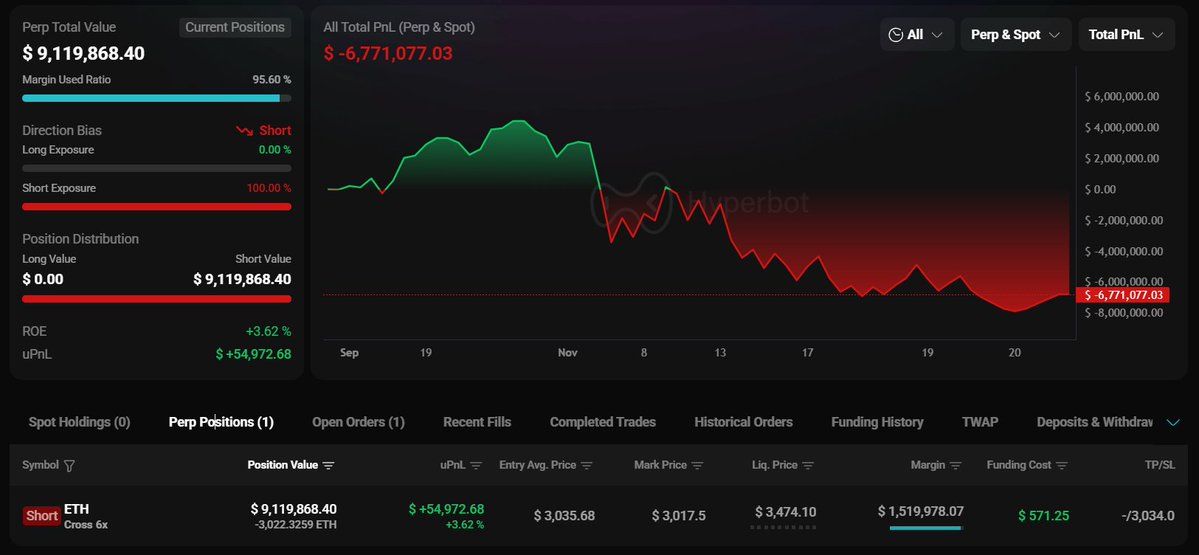Click the Short Value $9,119,868.40 figure
This screenshot has width=1199, height=555.
[x=242, y=279]
